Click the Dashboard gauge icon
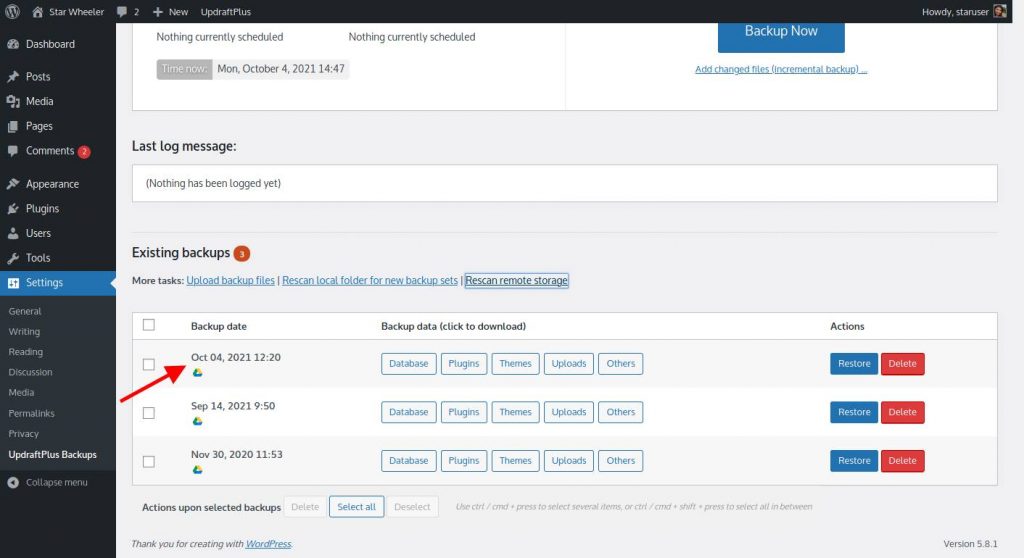The width and height of the screenshot is (1024, 558). 13,44
